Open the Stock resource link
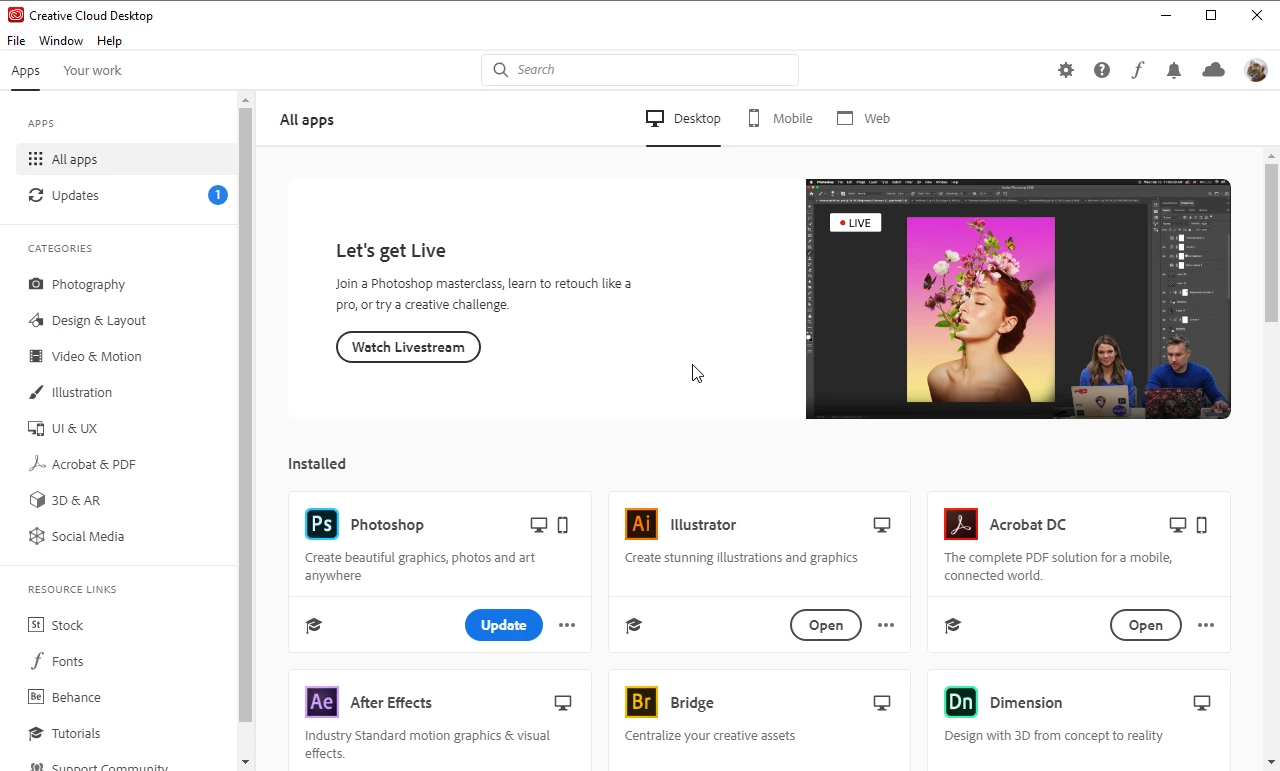1280x771 pixels. (55, 625)
